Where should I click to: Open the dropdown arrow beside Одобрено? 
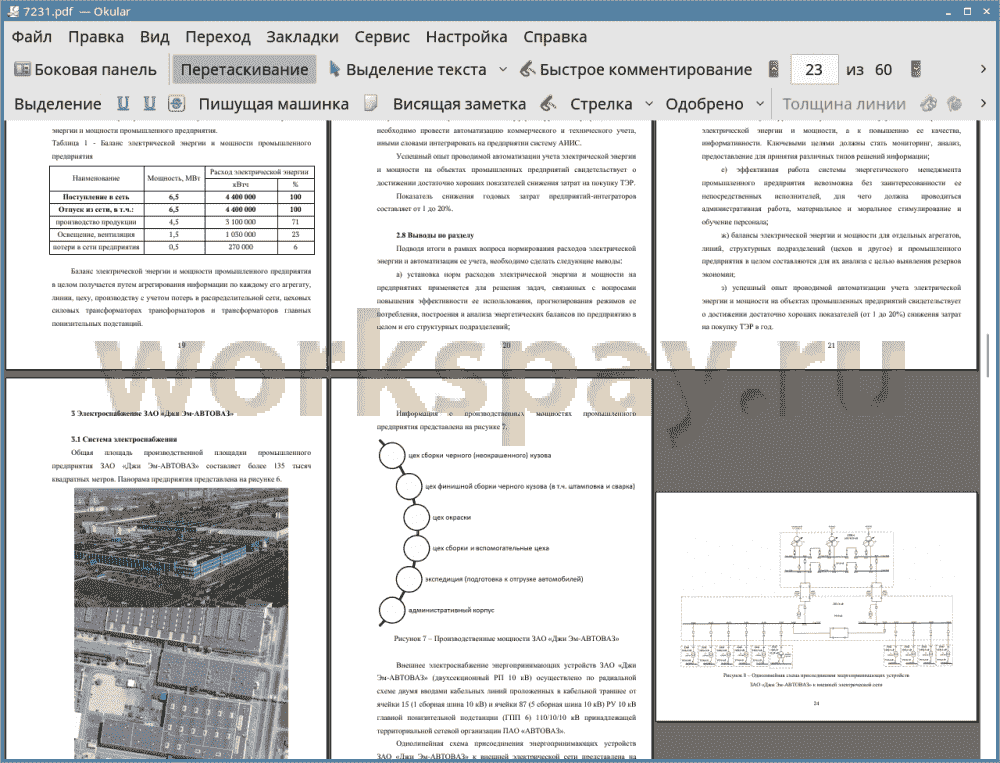coord(760,103)
